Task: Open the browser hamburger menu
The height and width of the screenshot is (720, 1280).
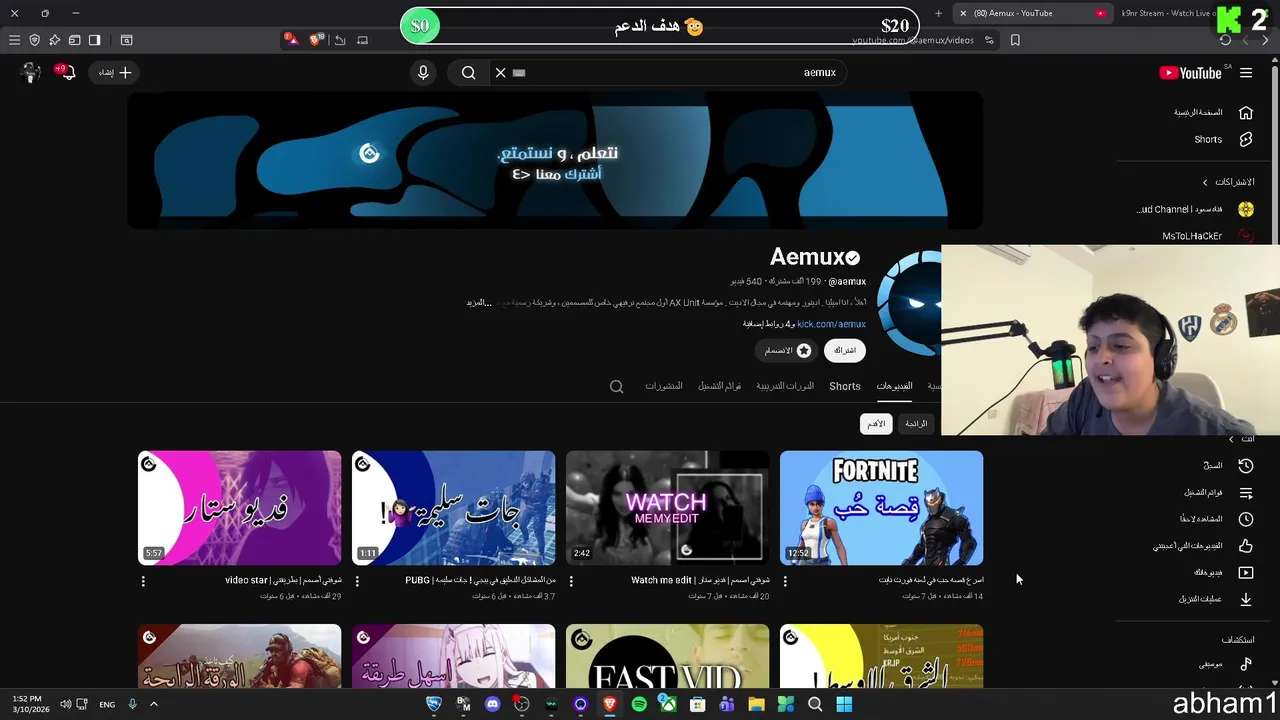Action: coord(14,40)
